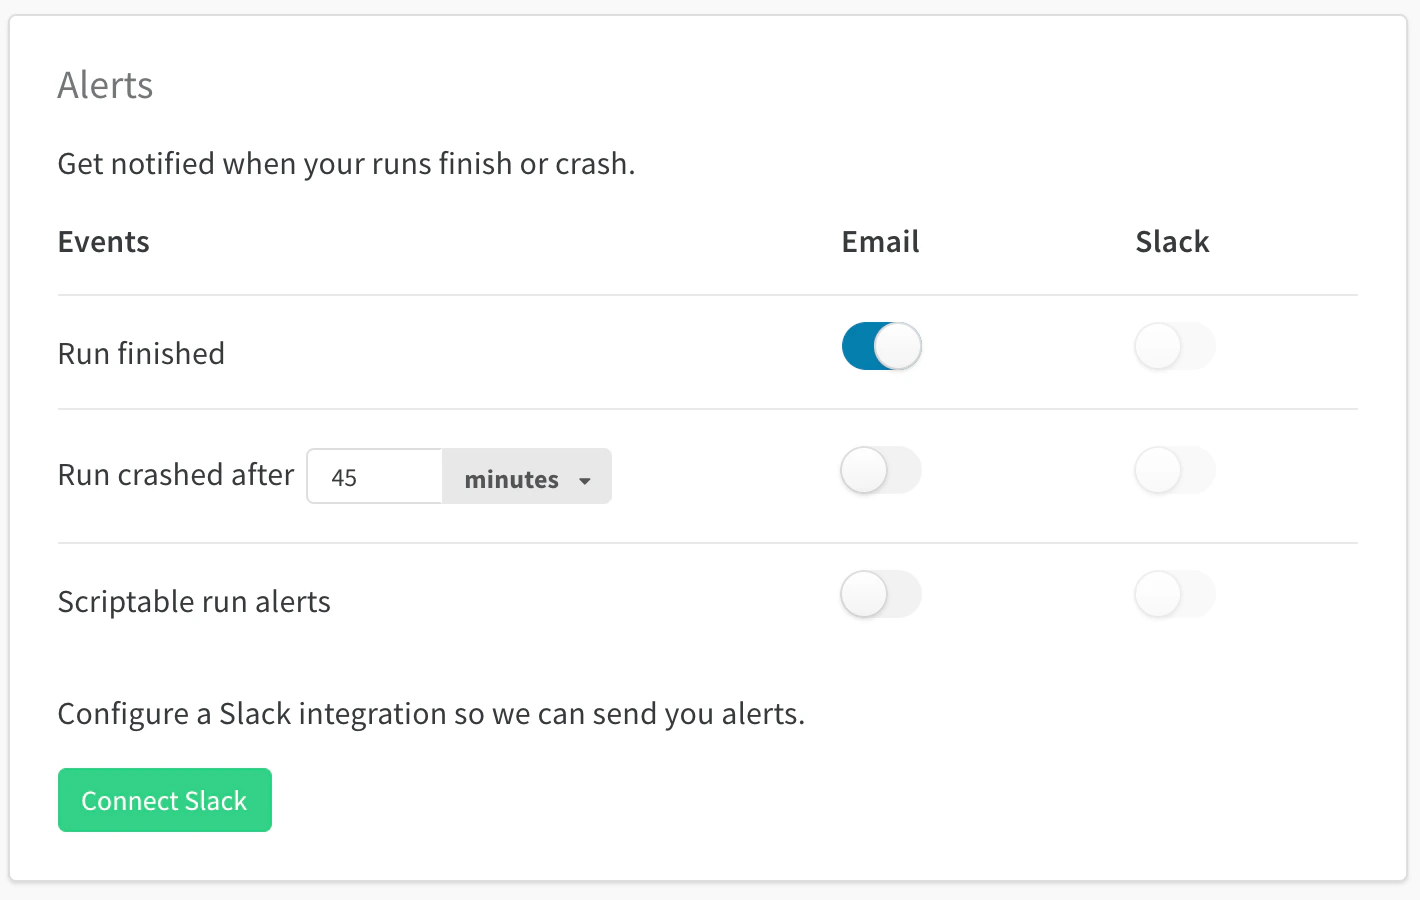Click the Events column header
This screenshot has width=1420, height=900.
tap(103, 241)
